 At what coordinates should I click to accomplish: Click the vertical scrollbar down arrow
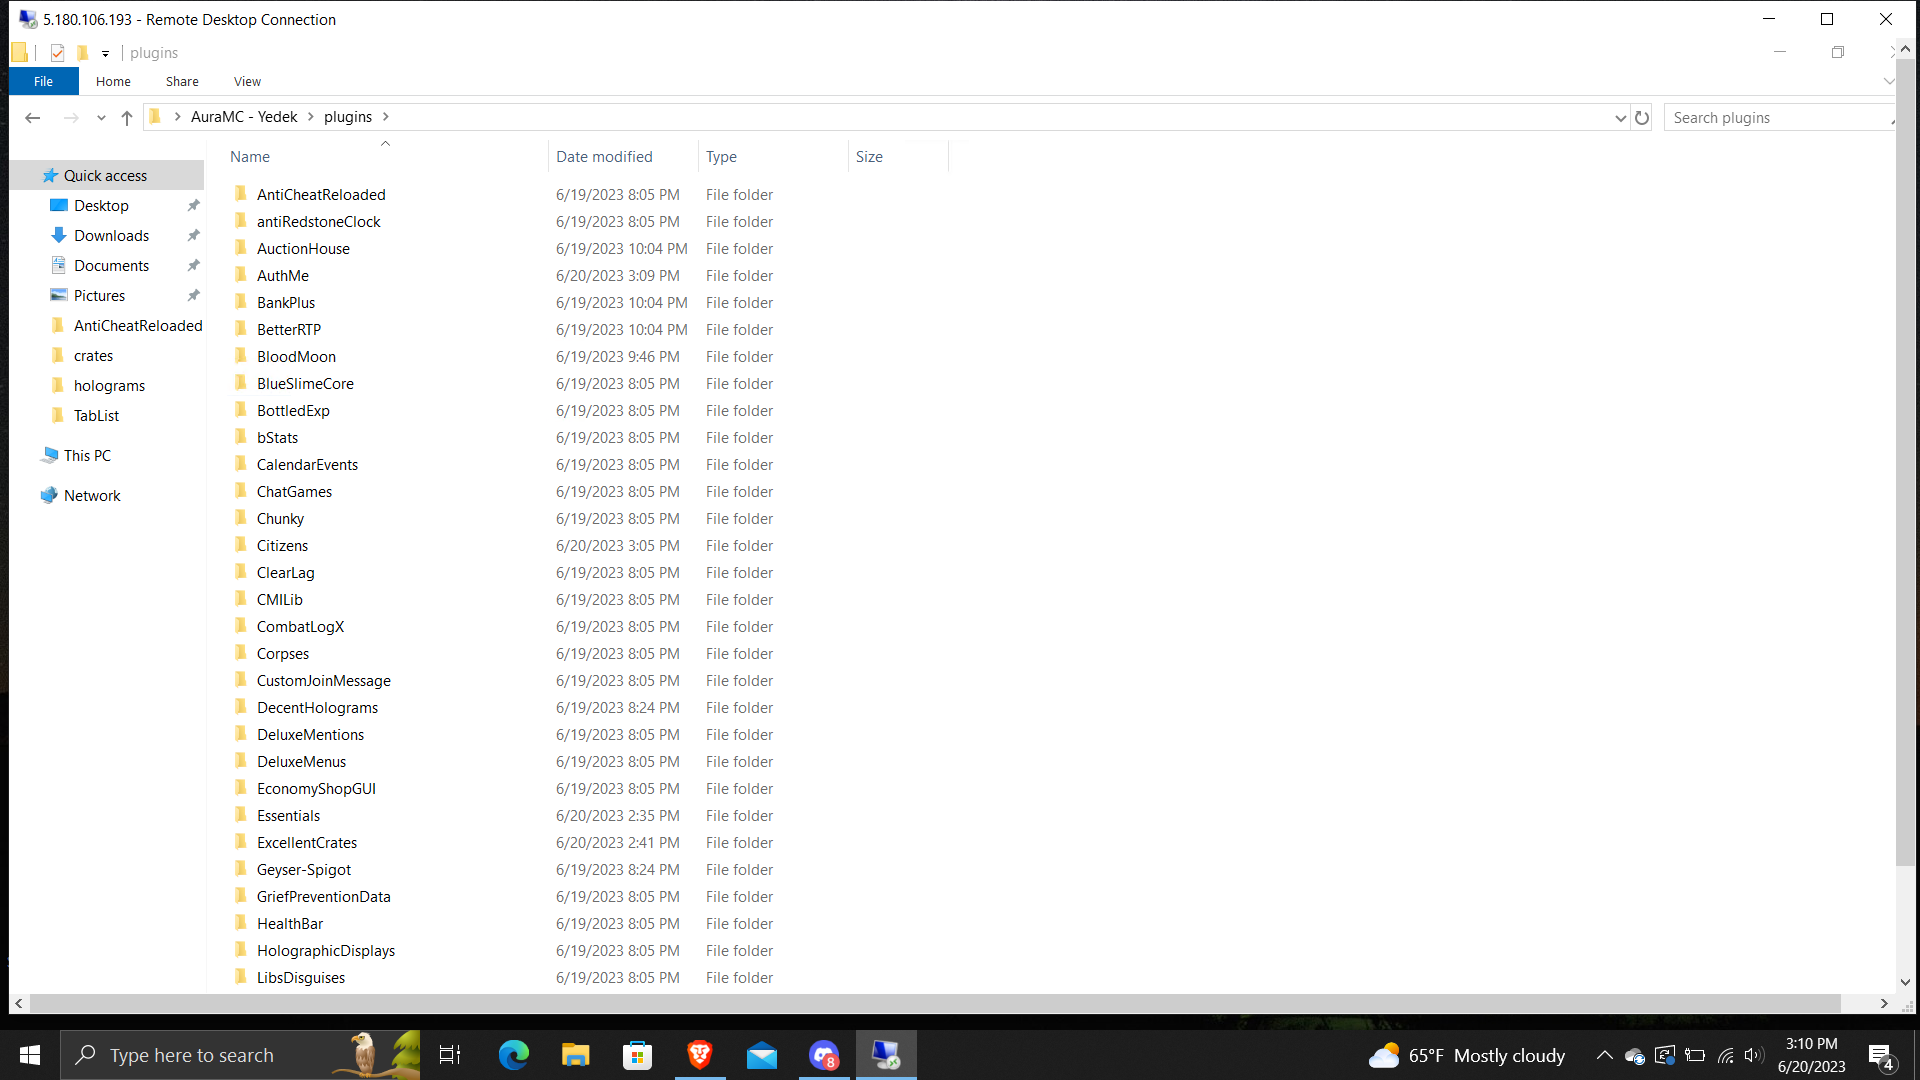point(1905,983)
